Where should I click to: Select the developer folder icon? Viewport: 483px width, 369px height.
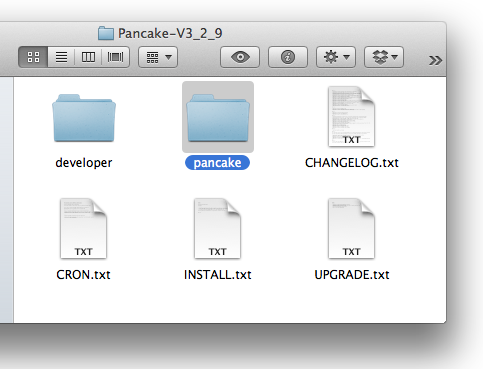tap(84, 118)
